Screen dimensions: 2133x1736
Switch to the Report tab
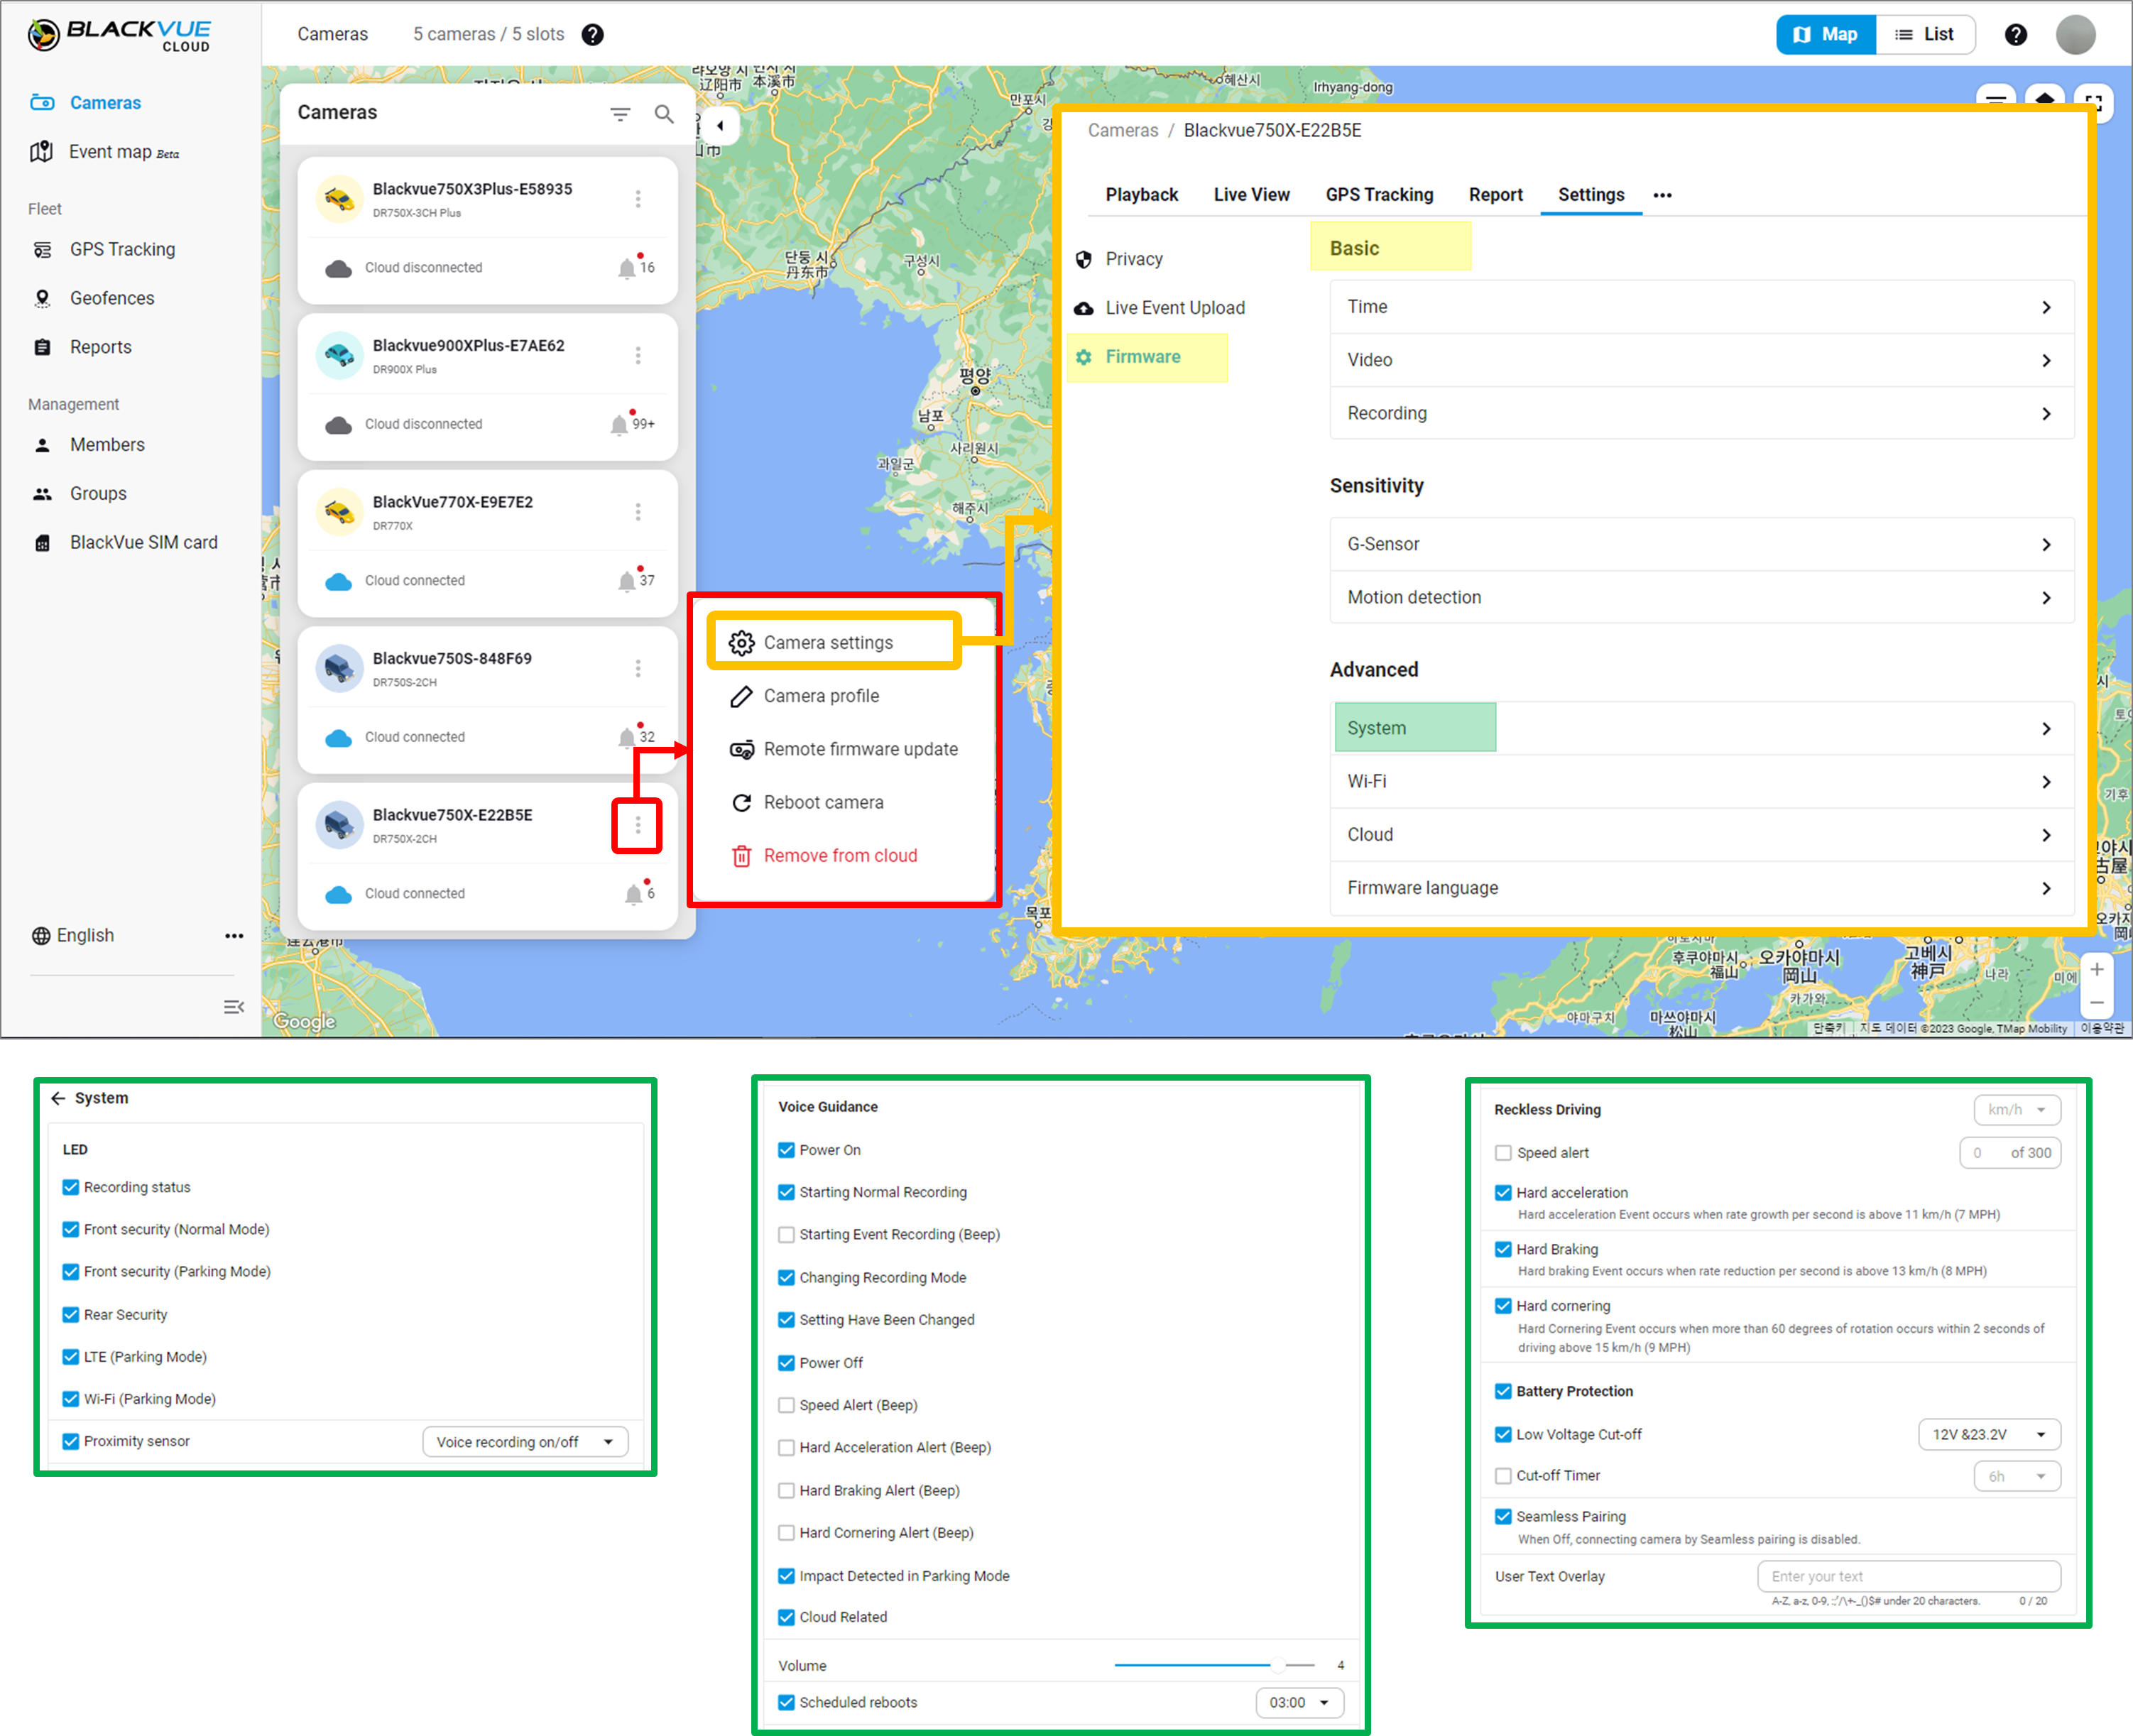pos(1495,195)
